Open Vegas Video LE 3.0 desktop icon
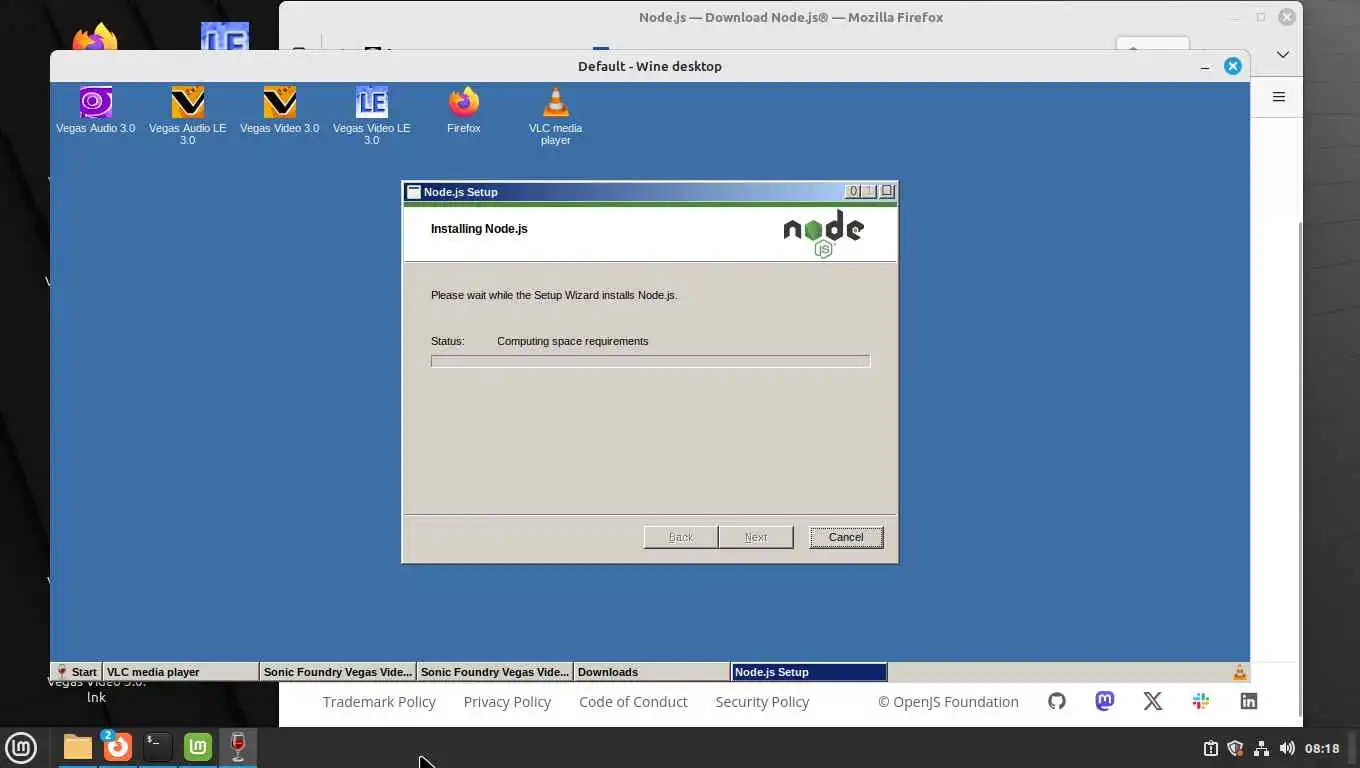This screenshot has width=1360, height=768. click(372, 116)
